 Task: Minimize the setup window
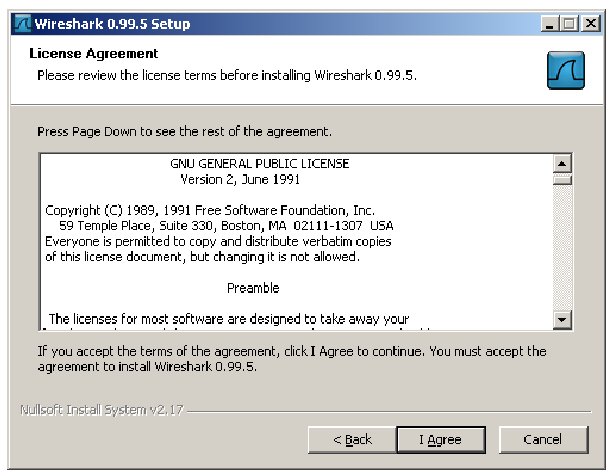tap(549, 23)
